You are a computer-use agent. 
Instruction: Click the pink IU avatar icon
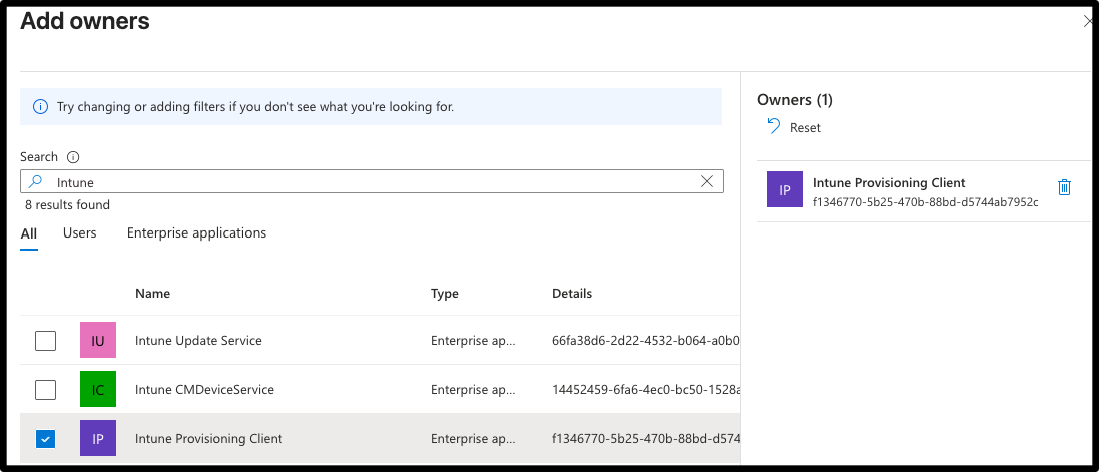pos(98,340)
